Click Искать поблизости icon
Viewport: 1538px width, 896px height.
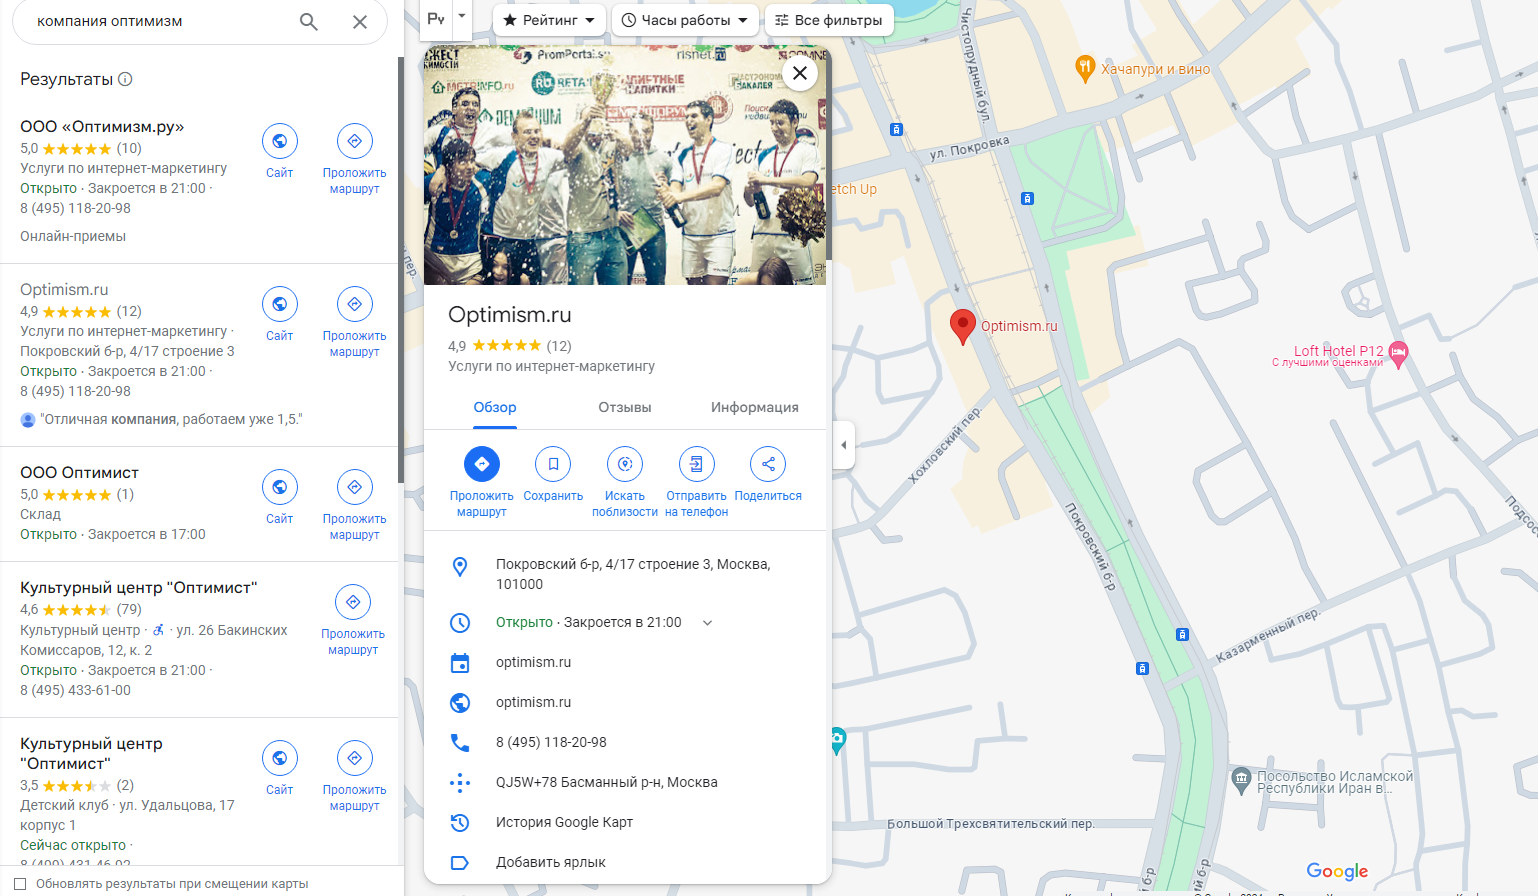coord(625,464)
